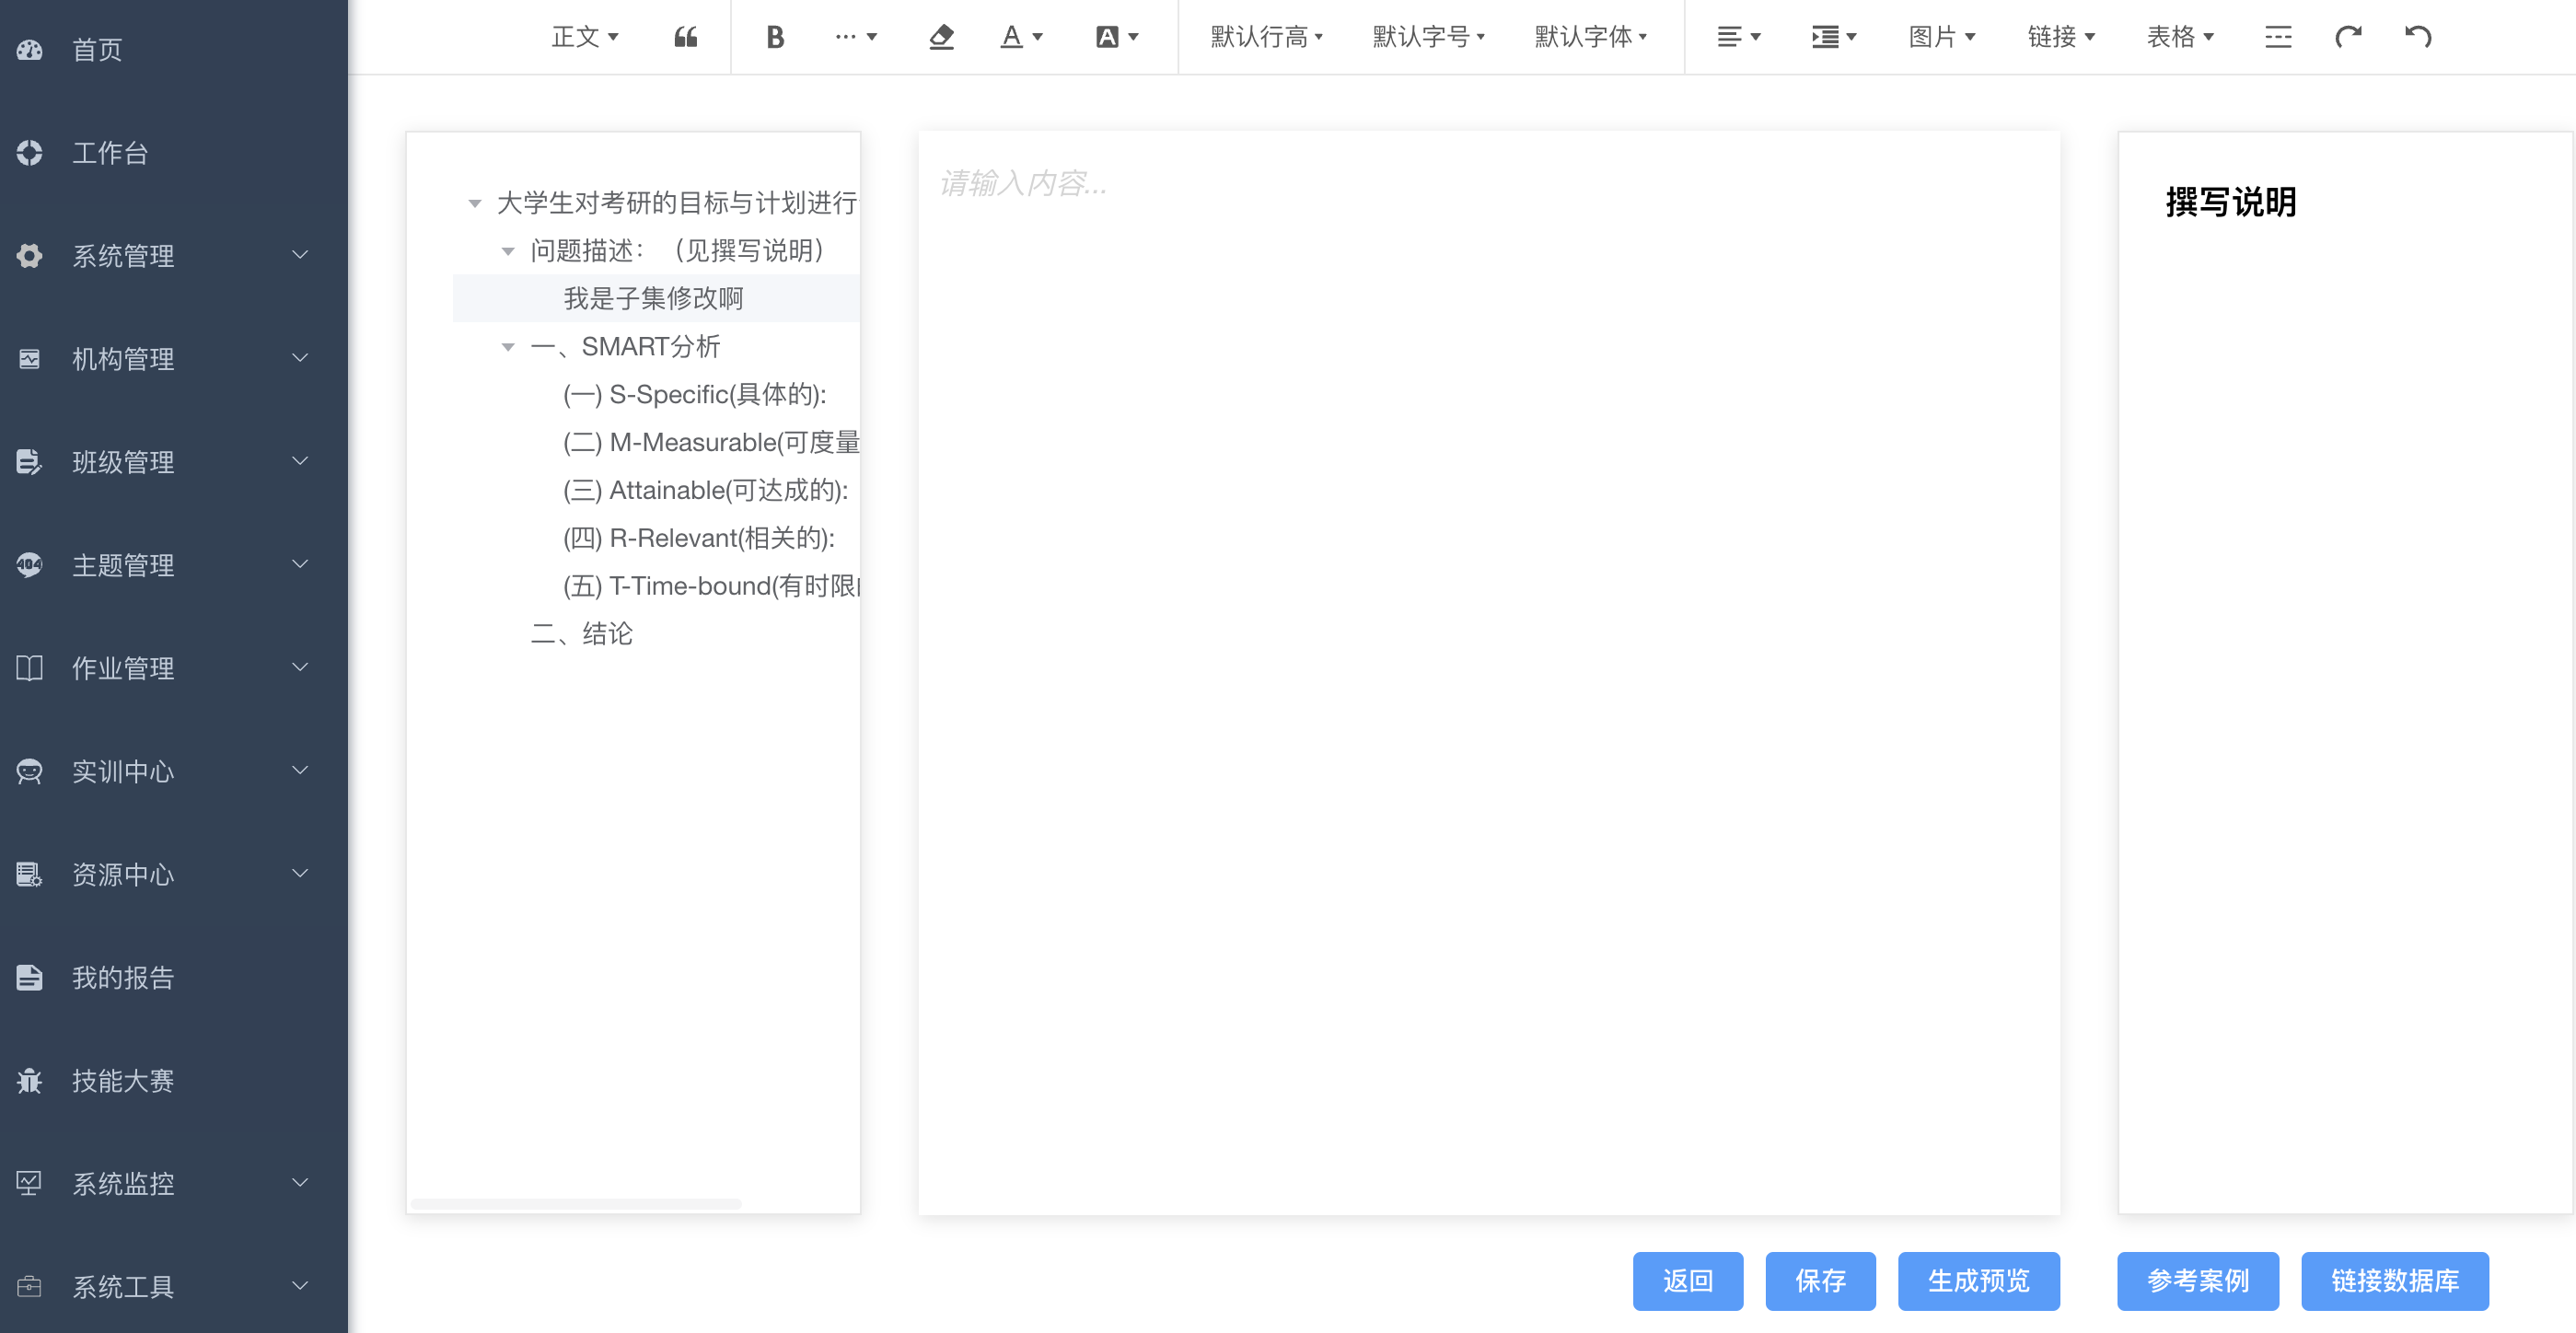Open the text alignment dropdown
The width and height of the screenshot is (2576, 1333).
1738,37
